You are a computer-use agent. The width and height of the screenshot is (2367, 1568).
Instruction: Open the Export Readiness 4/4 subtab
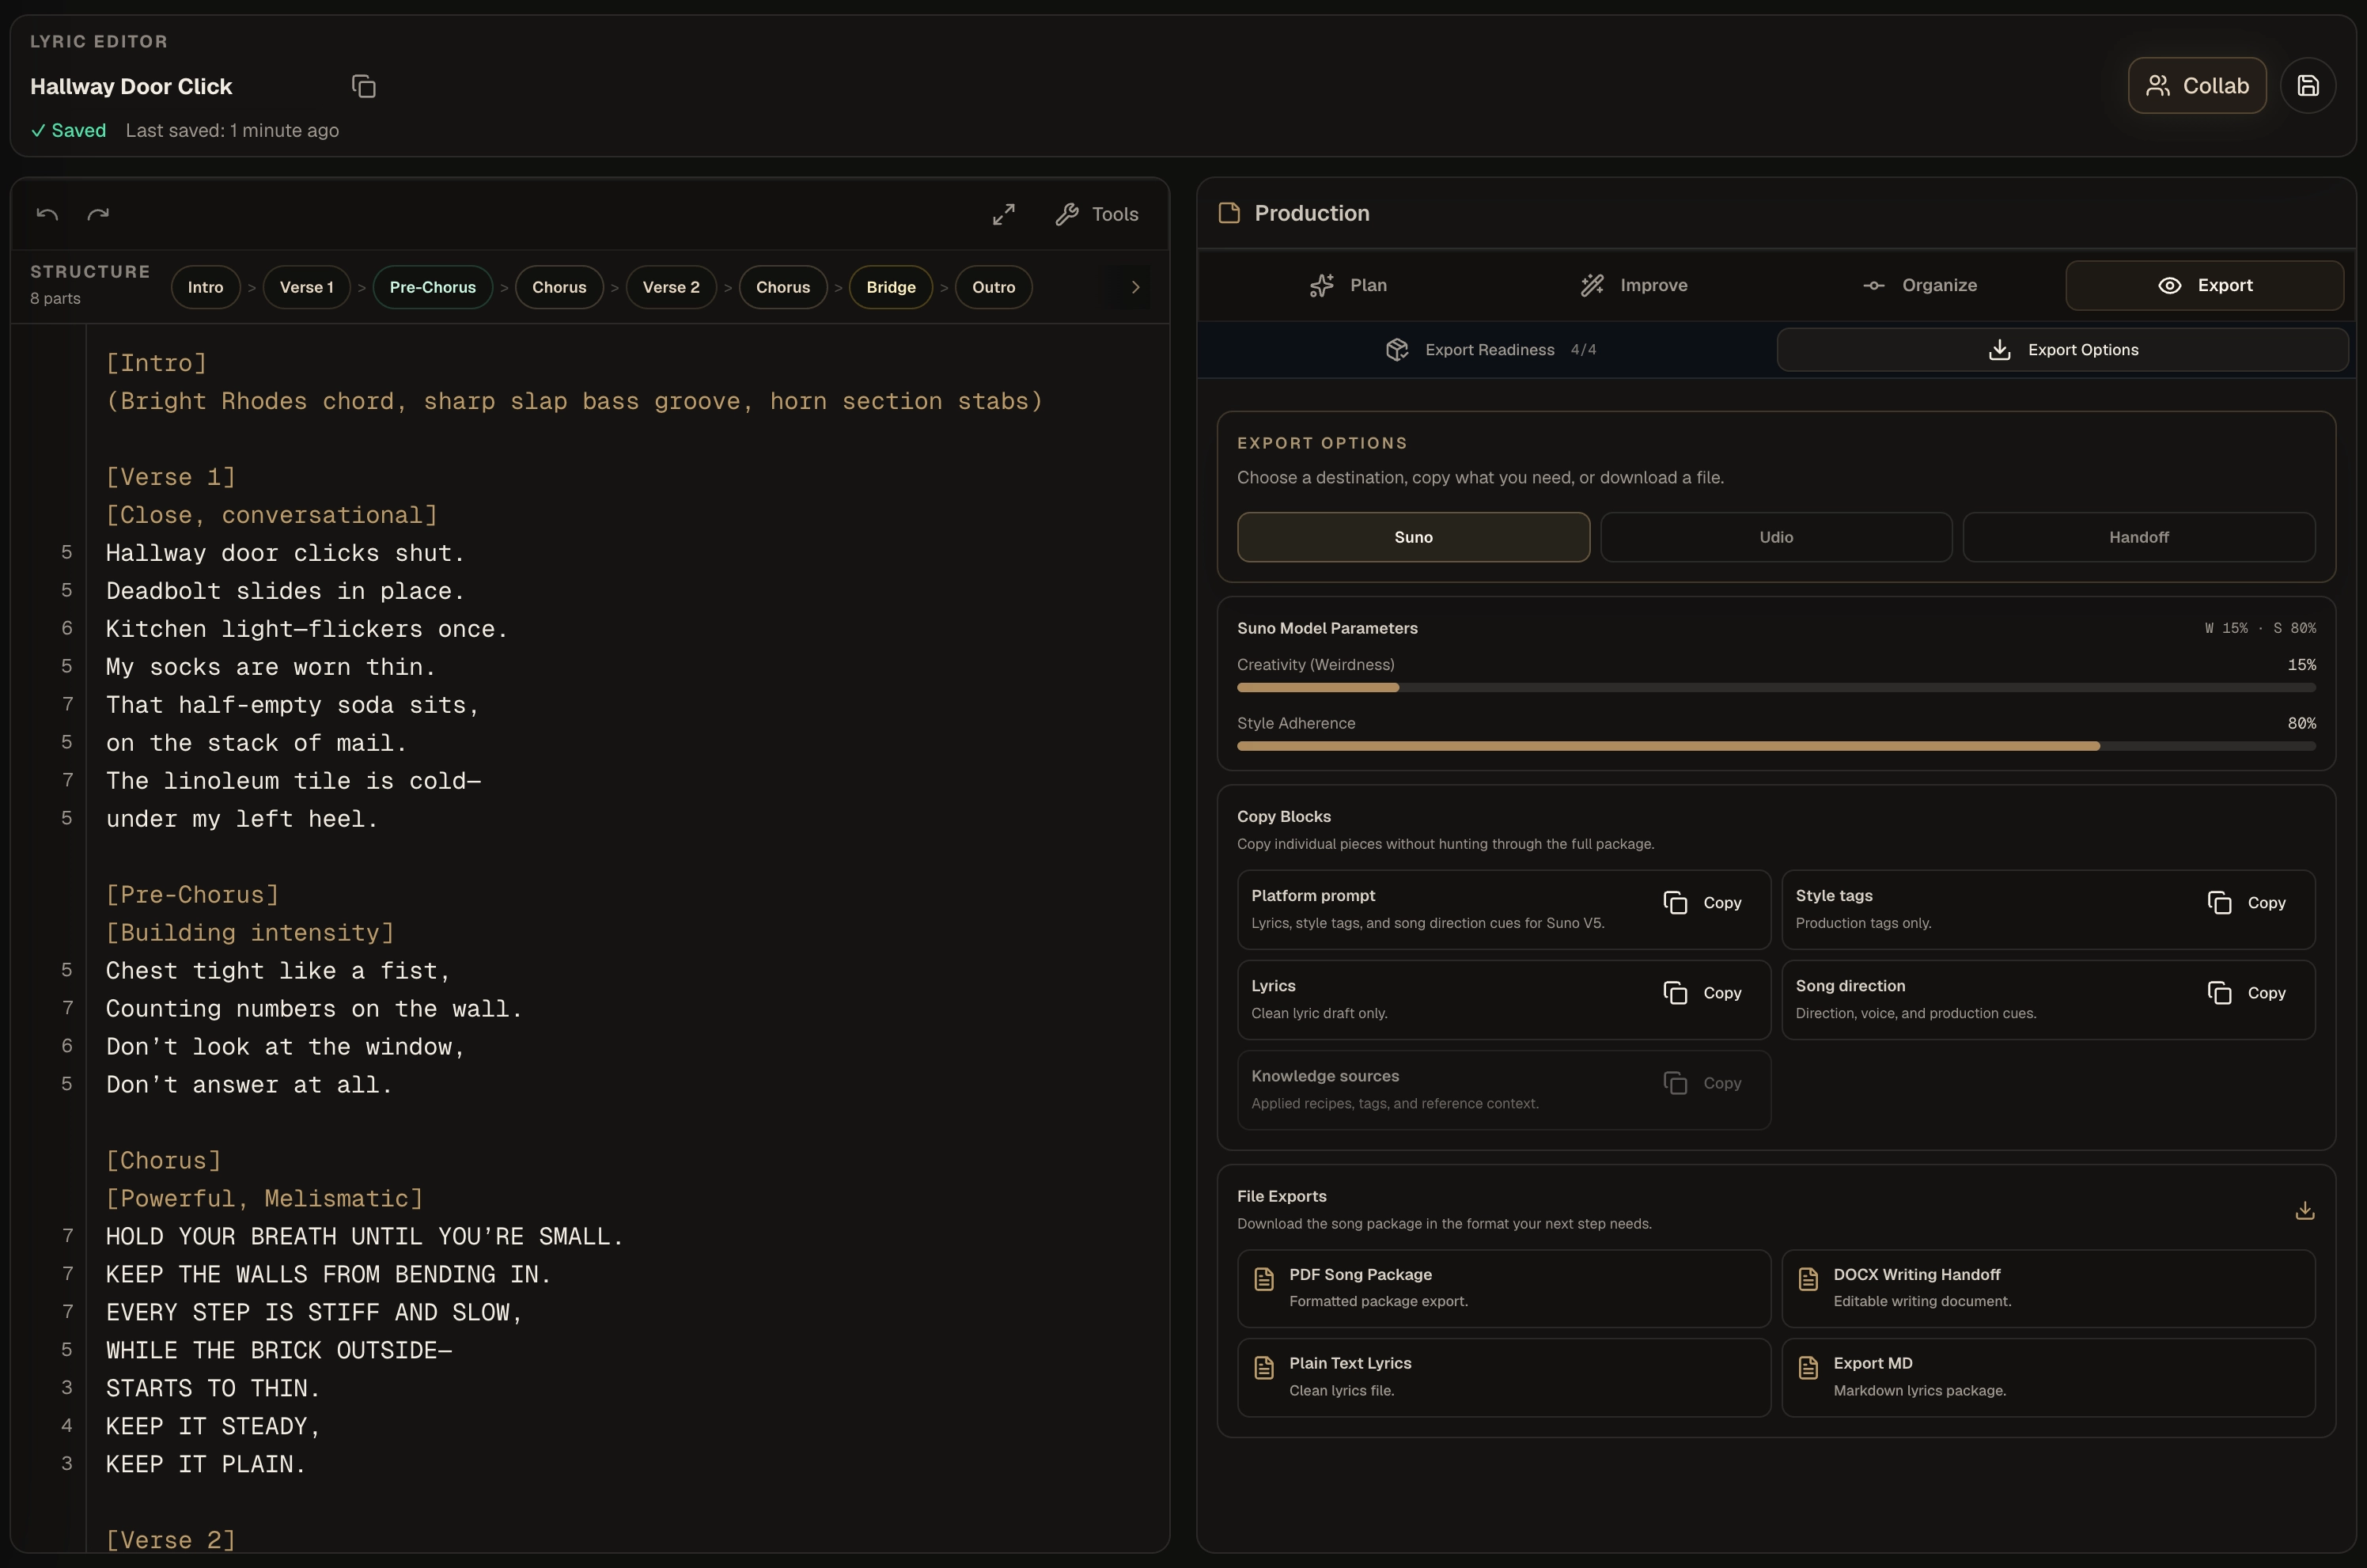1490,350
